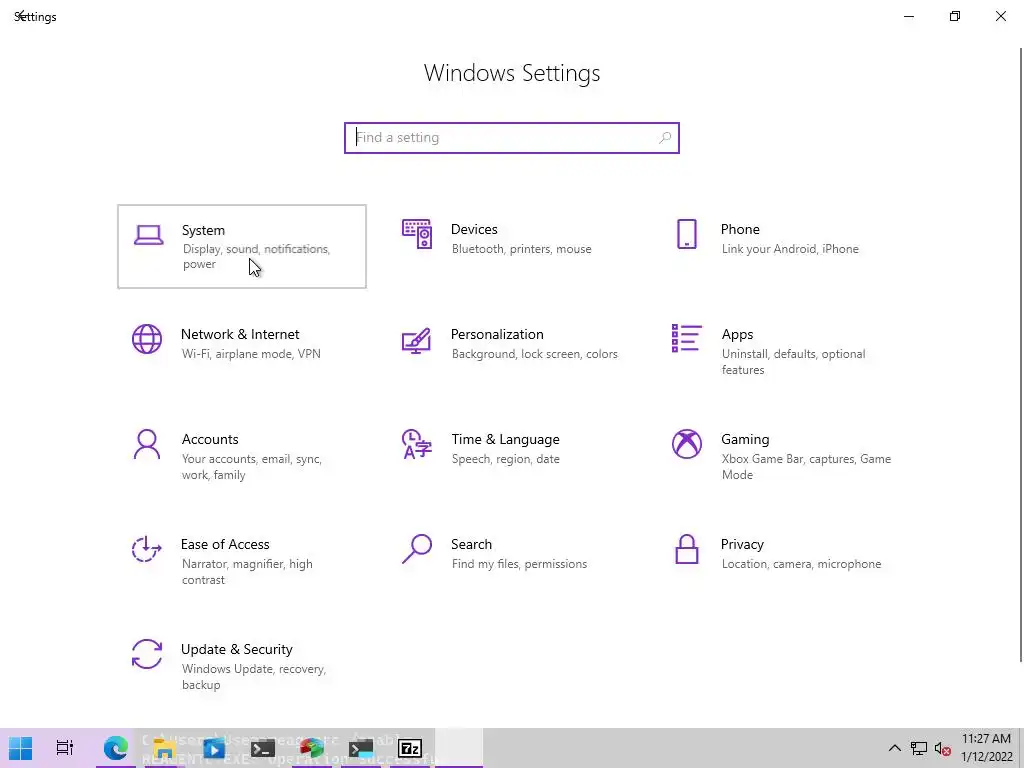Click 'Background, lock screen, colors' description
Screen dimensions: 1024x768
[535, 354]
